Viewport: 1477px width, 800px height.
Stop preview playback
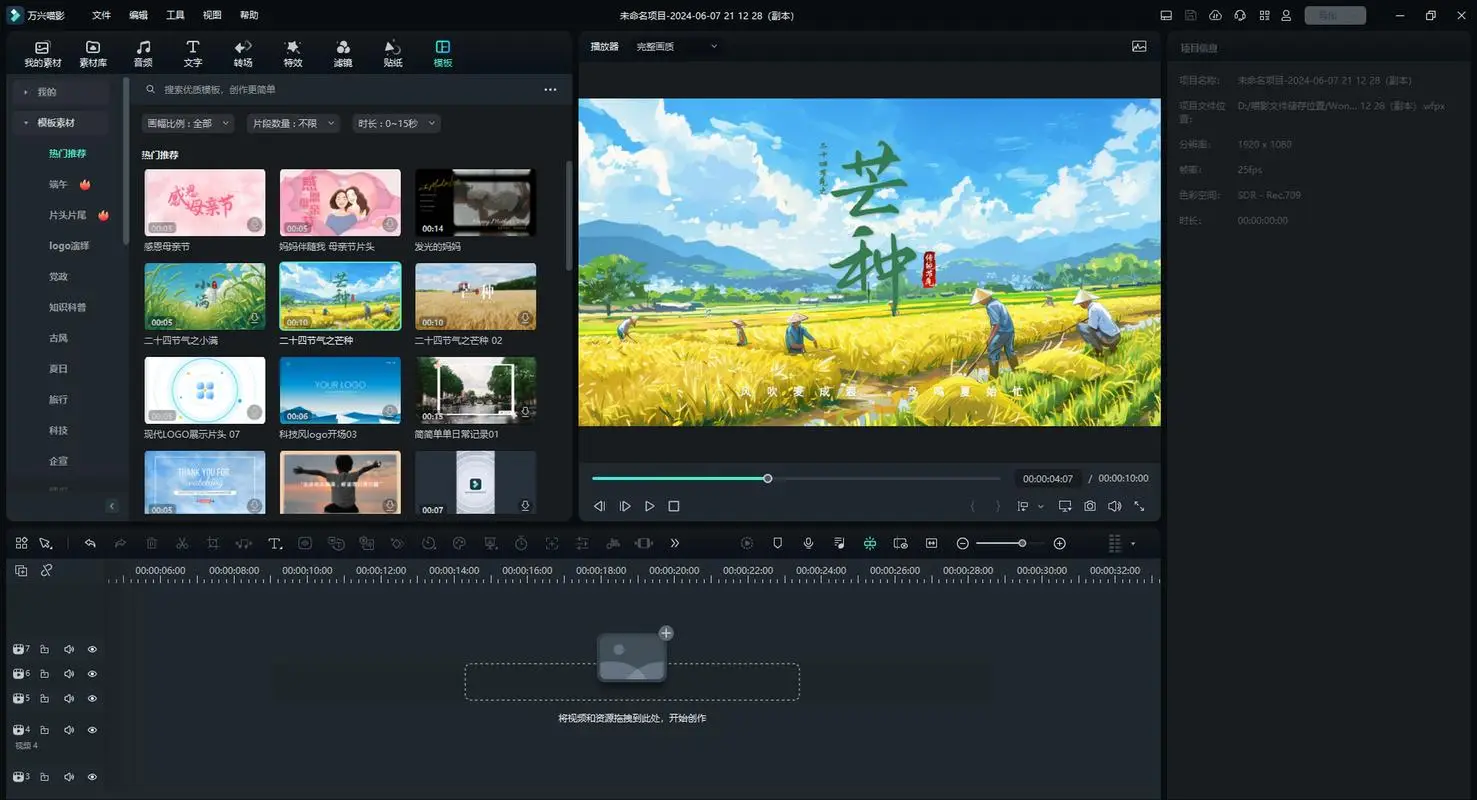[674, 506]
